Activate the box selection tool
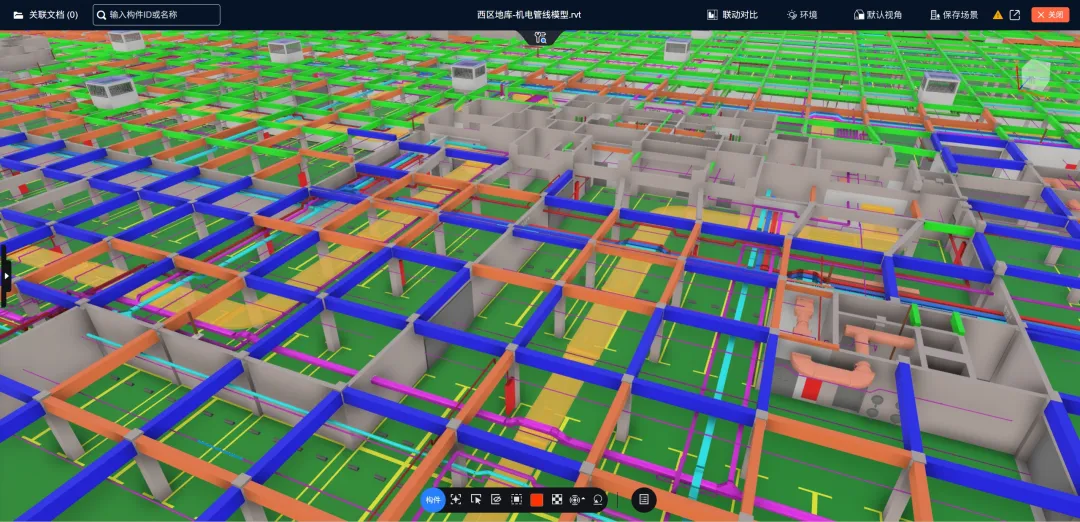The width and height of the screenshot is (1080, 522). point(516,499)
